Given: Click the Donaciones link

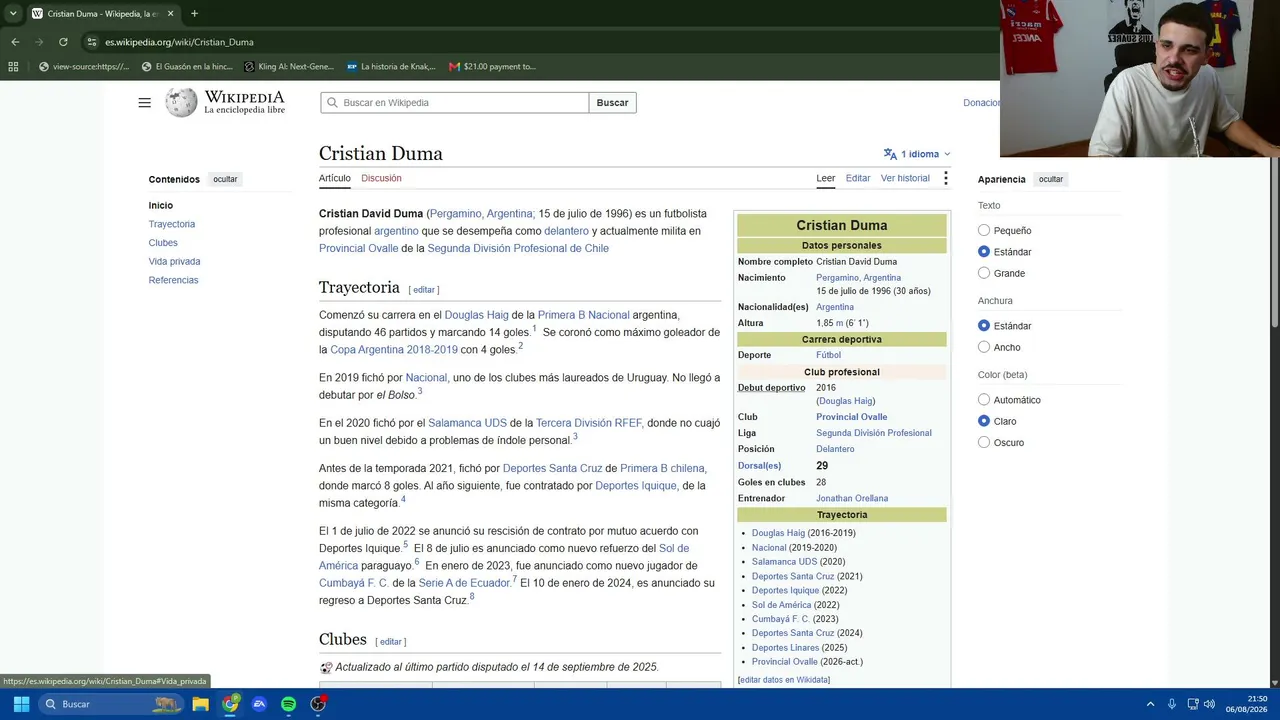Looking at the screenshot, I should (981, 103).
